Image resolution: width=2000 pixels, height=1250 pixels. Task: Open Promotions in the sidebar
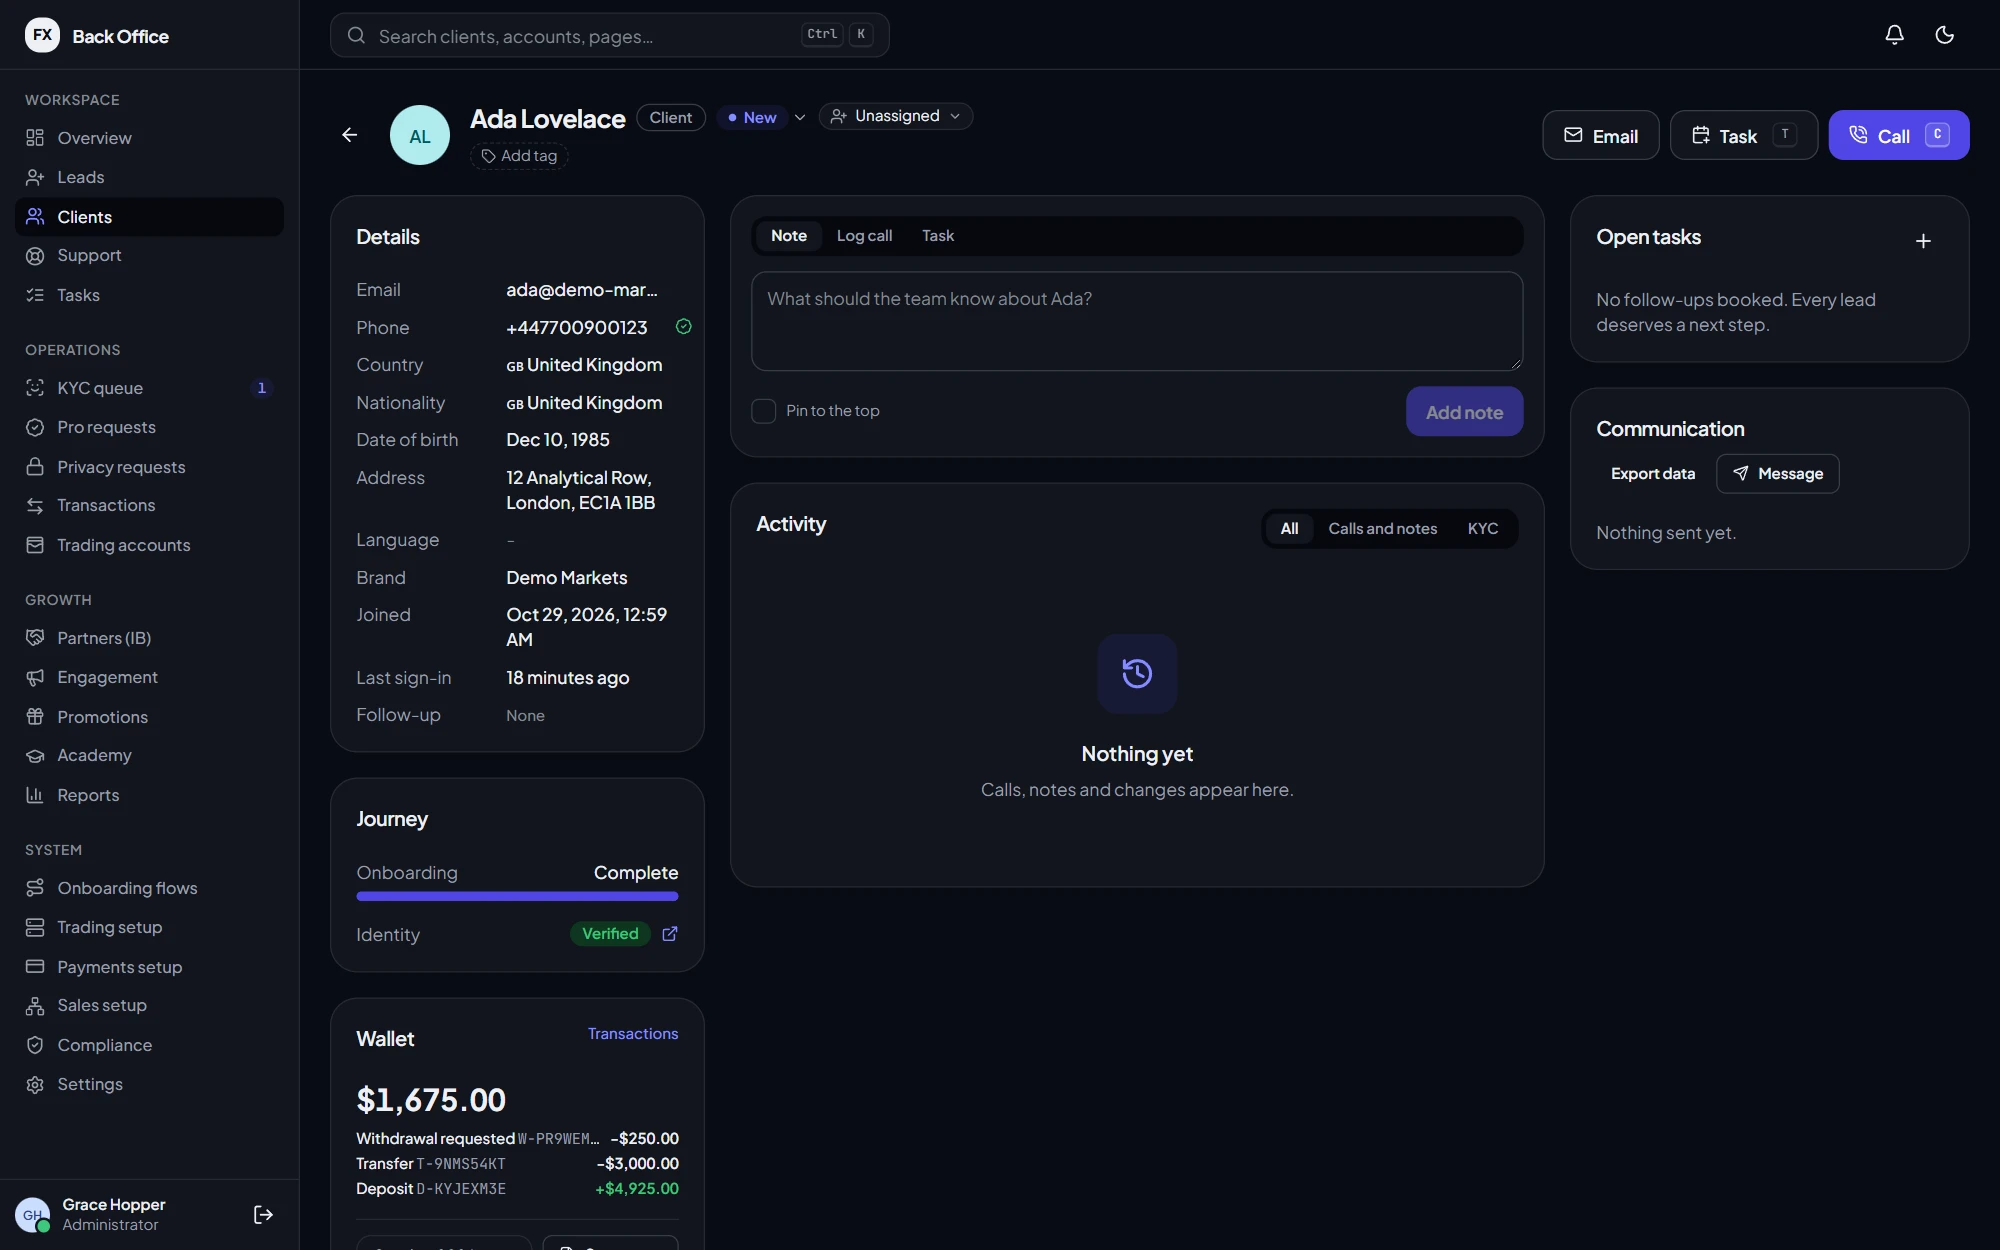point(149,717)
